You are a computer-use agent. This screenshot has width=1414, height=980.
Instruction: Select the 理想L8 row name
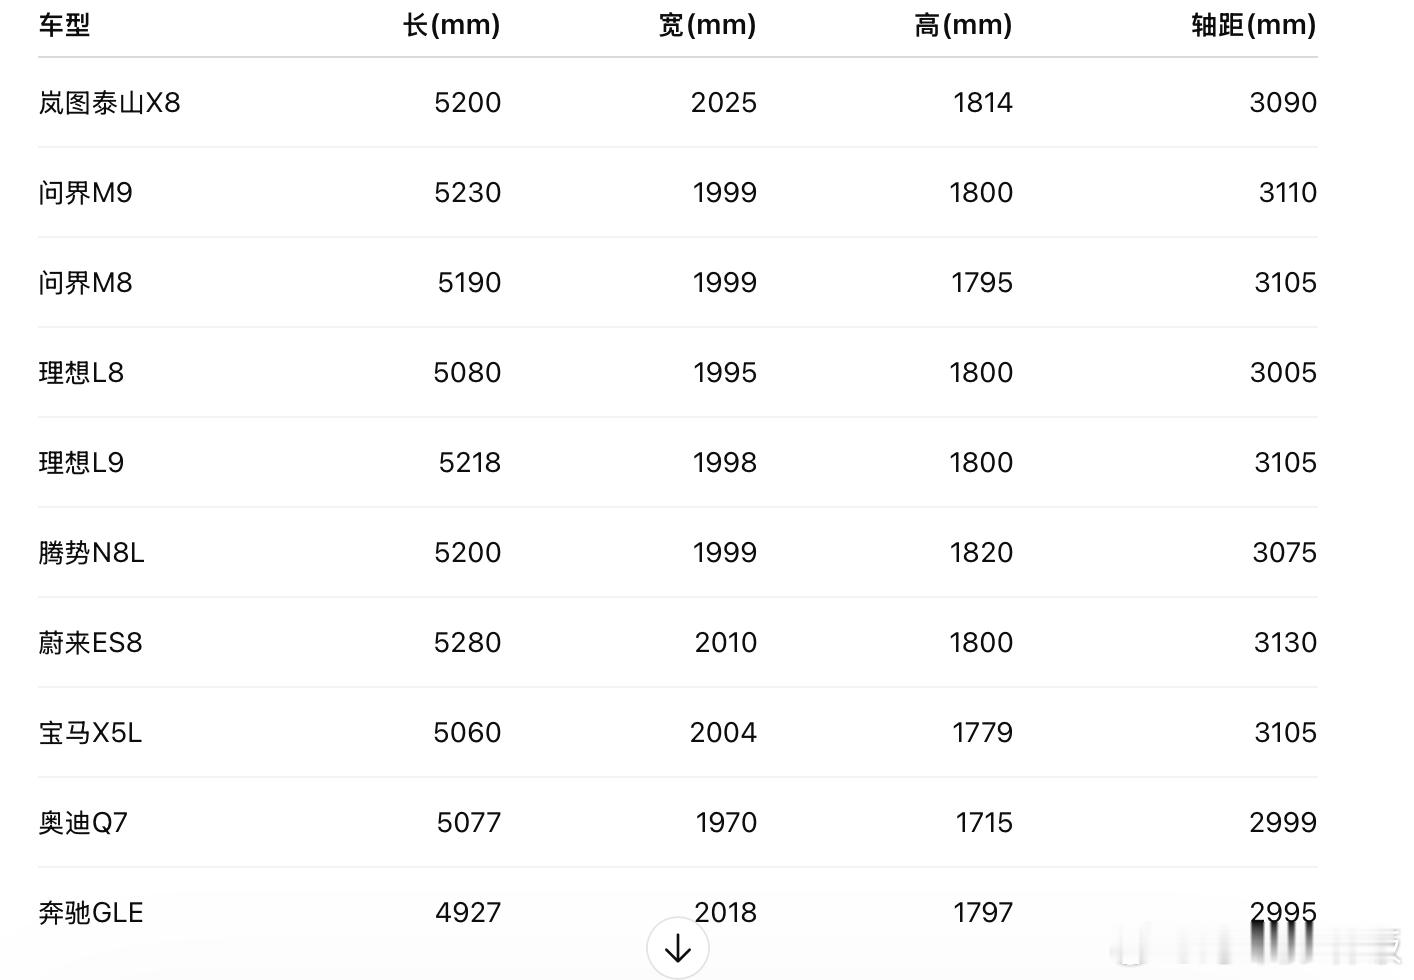tap(81, 373)
